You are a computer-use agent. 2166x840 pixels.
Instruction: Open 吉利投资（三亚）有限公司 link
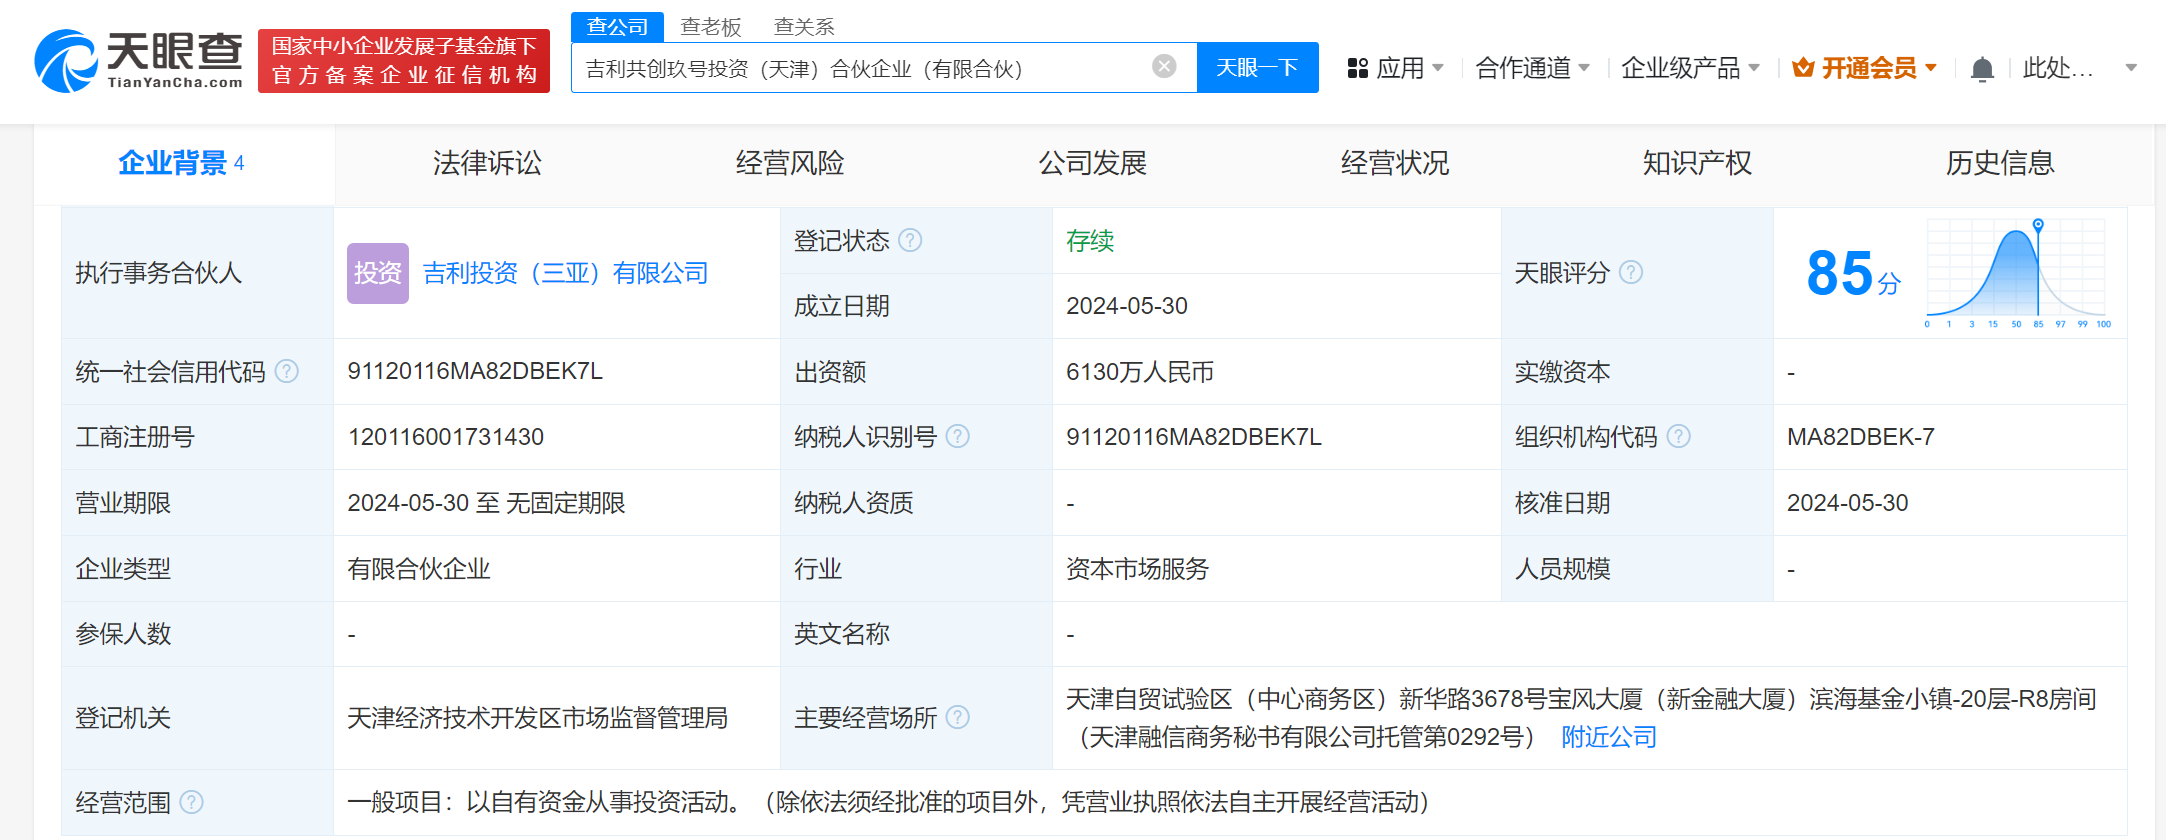[566, 273]
